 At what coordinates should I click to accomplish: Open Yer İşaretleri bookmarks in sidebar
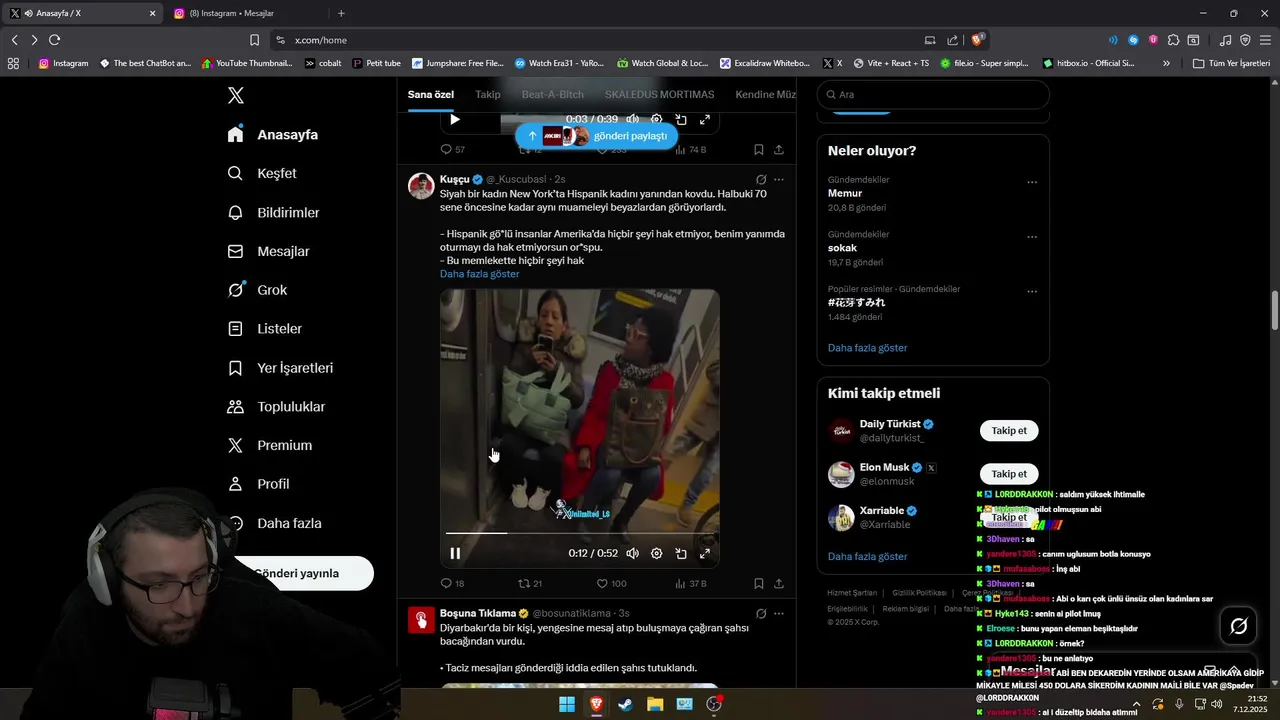tap(281, 368)
